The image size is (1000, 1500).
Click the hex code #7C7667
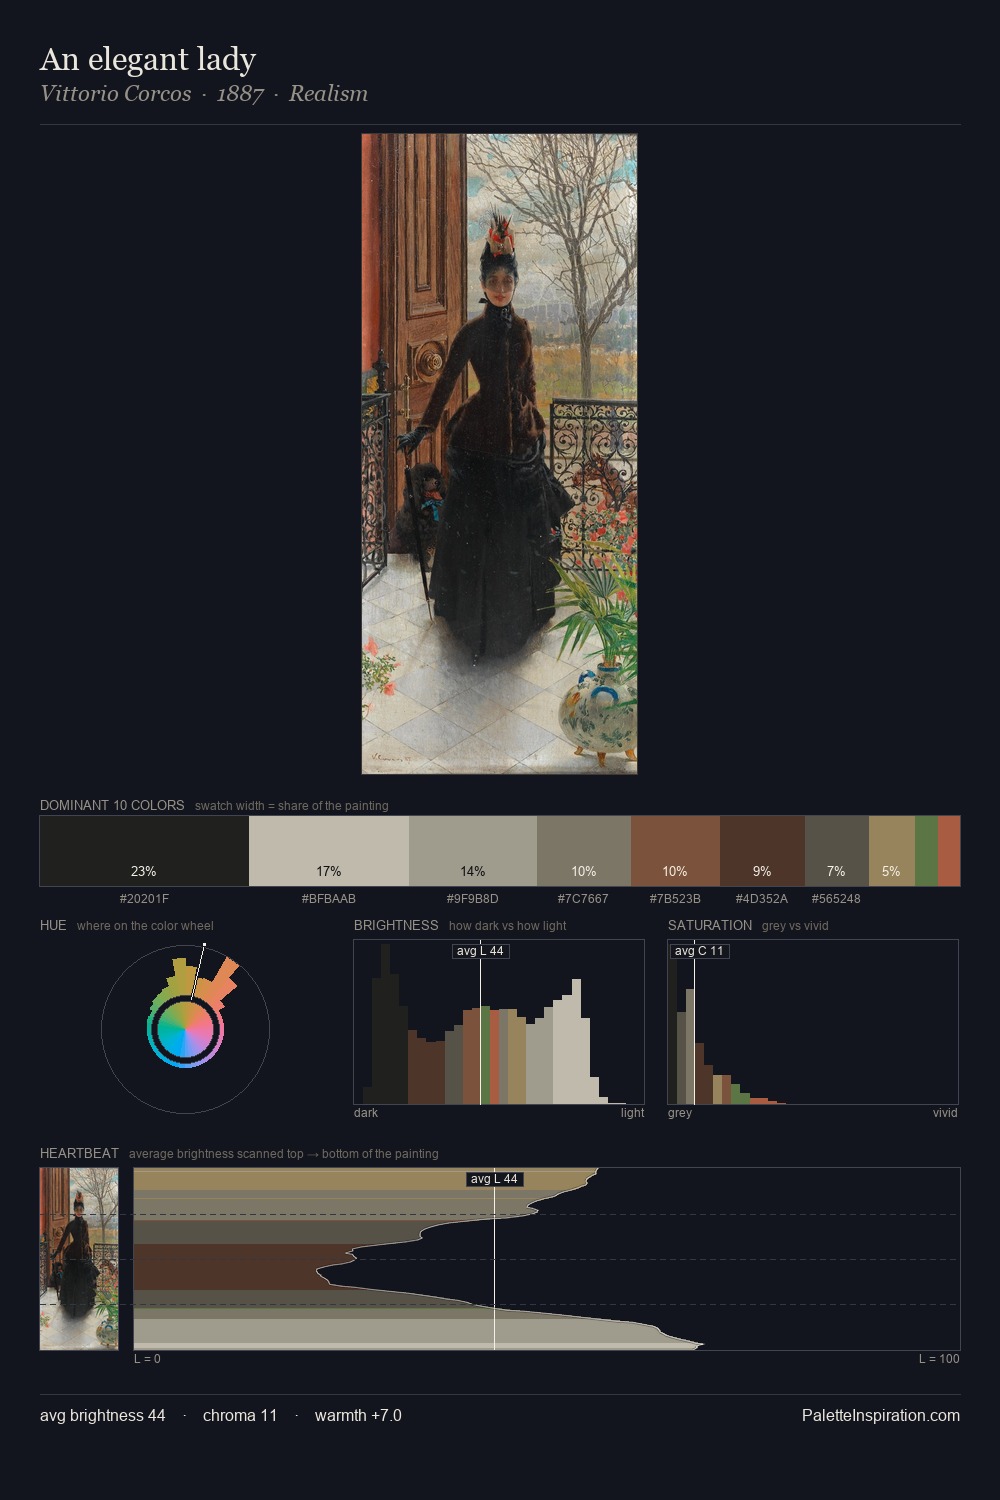pyautogui.click(x=583, y=899)
